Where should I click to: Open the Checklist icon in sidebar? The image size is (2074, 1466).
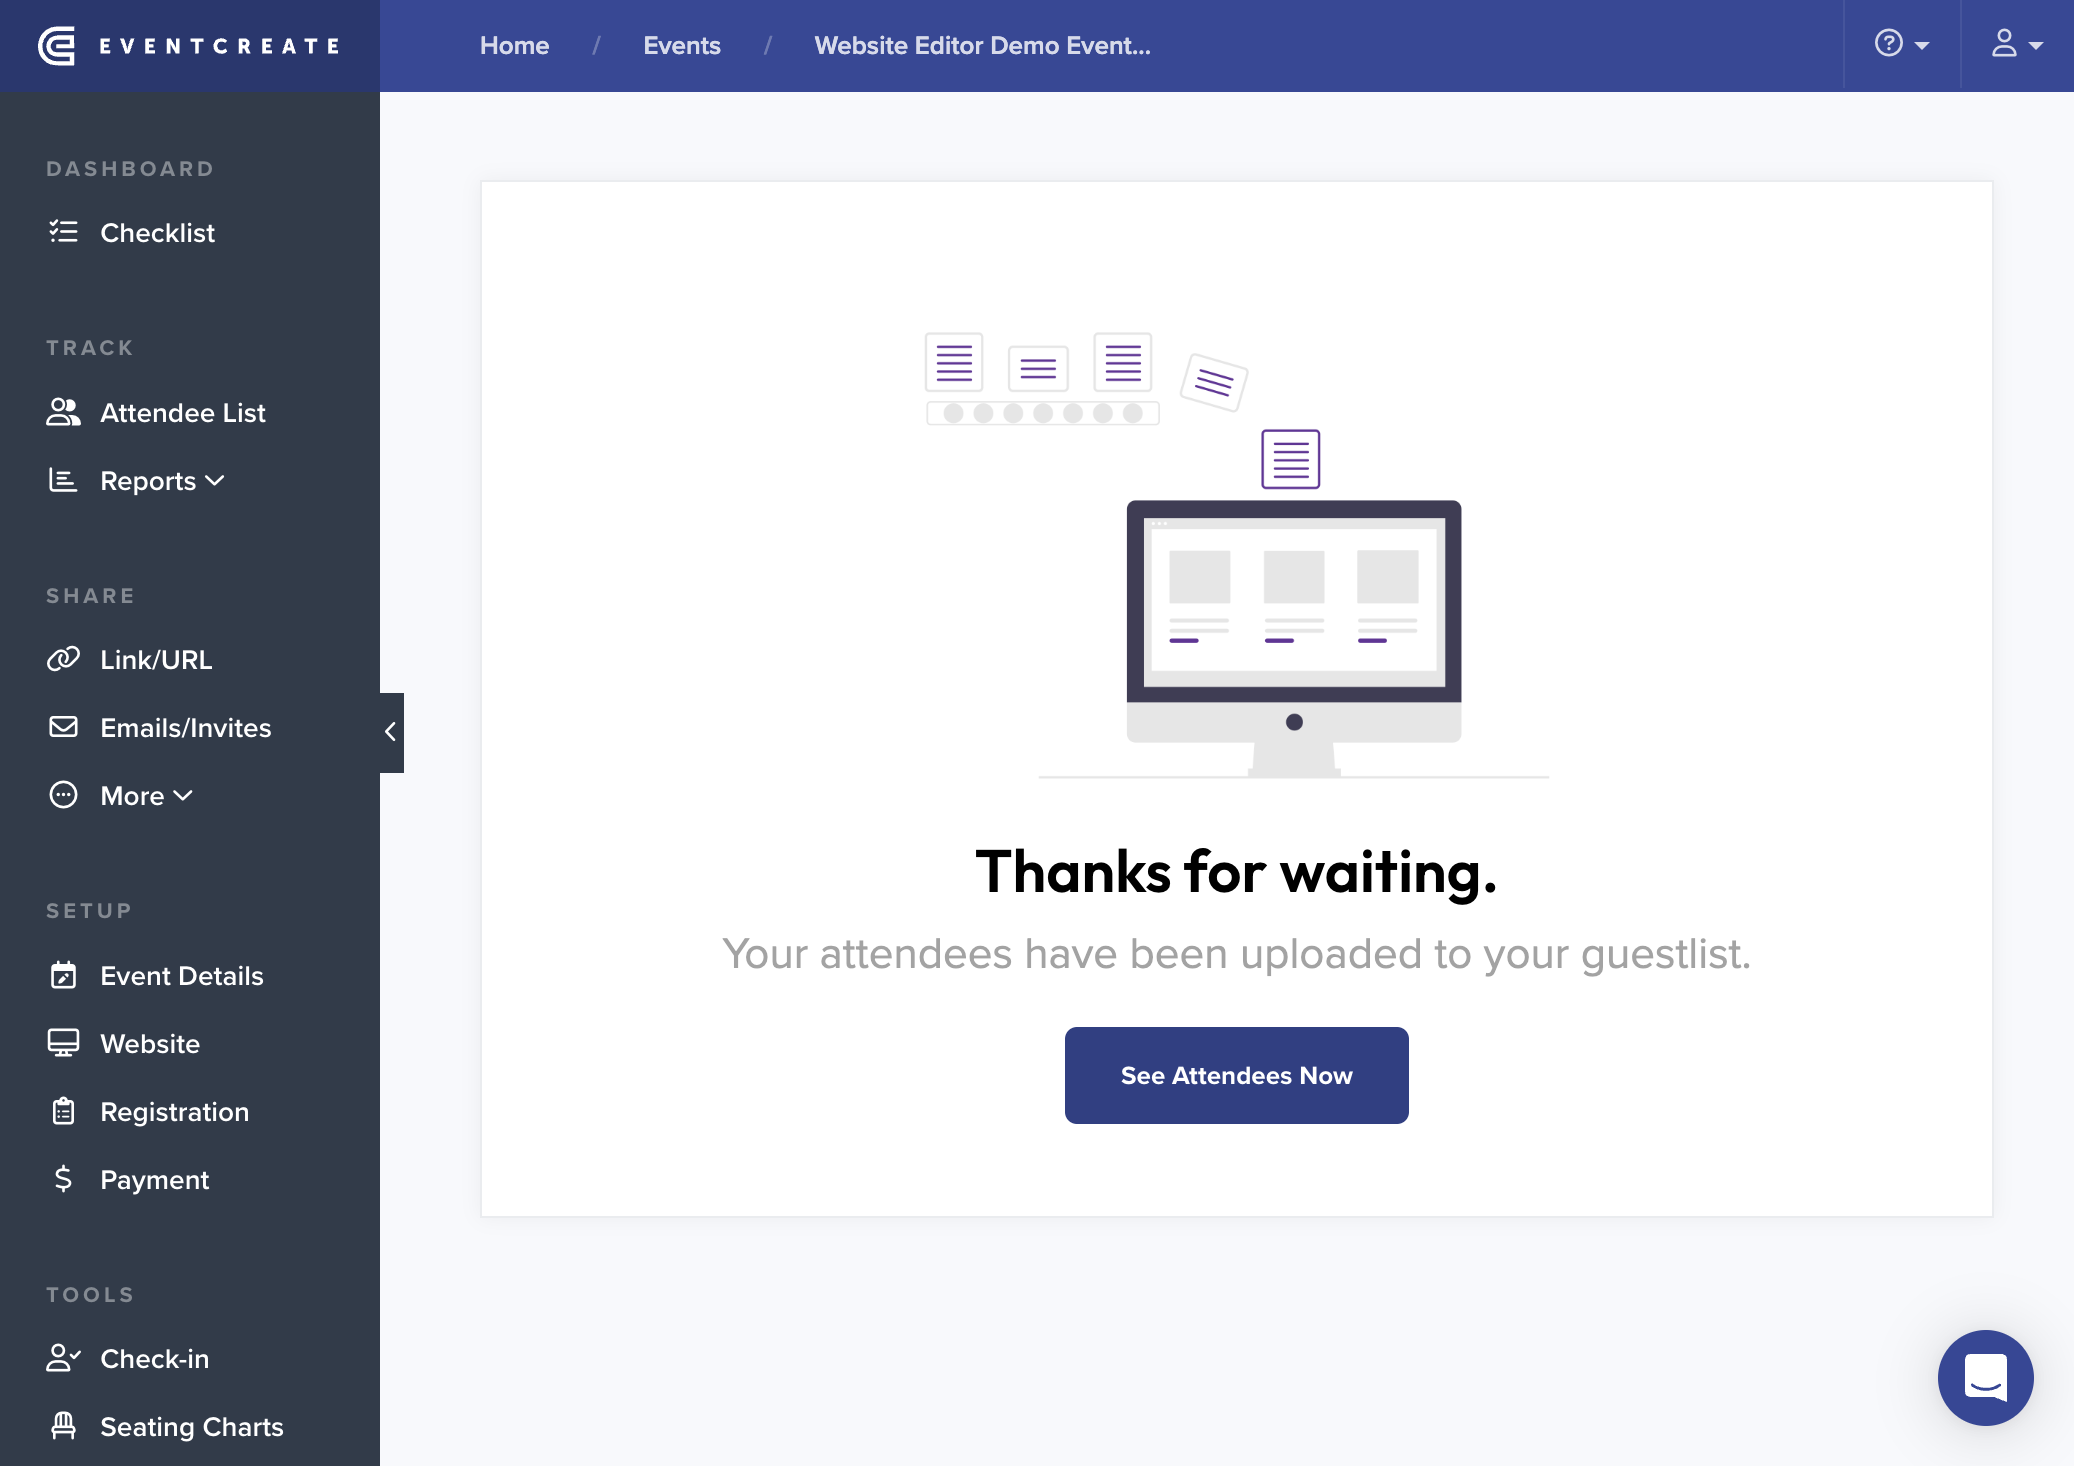pos(63,232)
